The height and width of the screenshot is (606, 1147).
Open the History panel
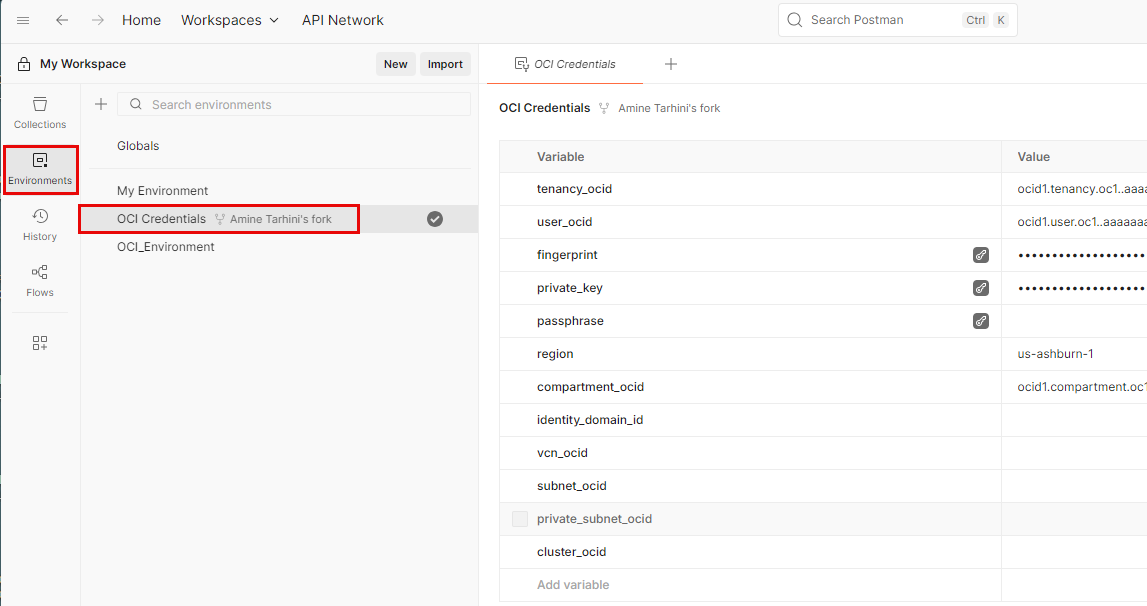coord(40,222)
